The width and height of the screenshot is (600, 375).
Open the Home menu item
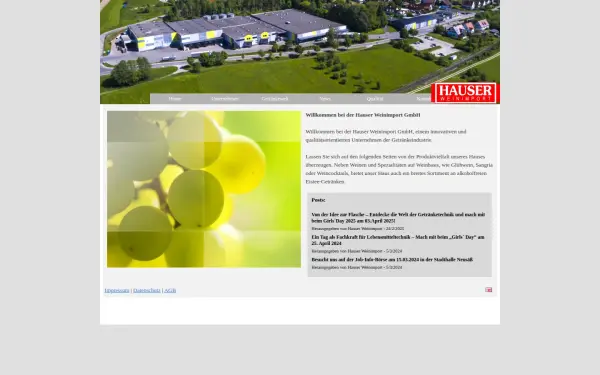coord(175,99)
